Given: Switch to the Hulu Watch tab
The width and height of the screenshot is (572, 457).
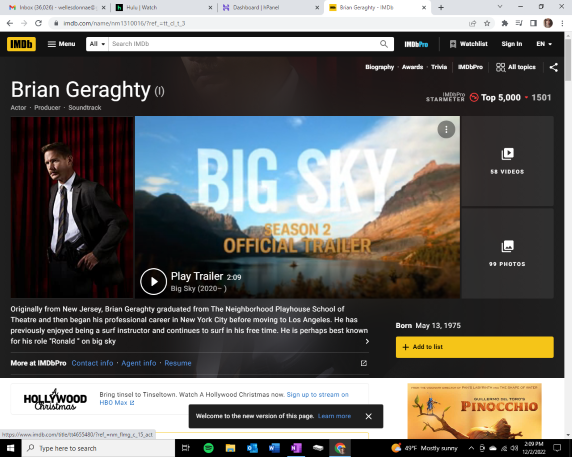Looking at the screenshot, I should point(163,7).
